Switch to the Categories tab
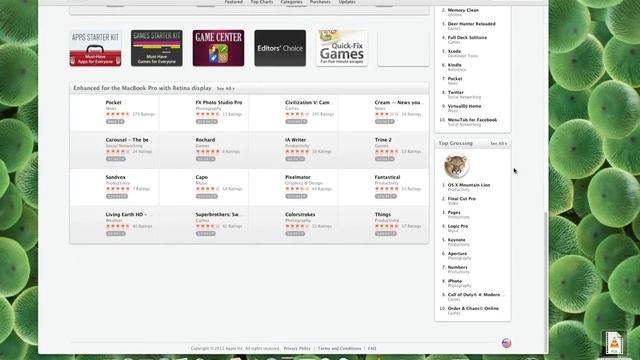Viewport: 640px width, 360px height. 291,2
